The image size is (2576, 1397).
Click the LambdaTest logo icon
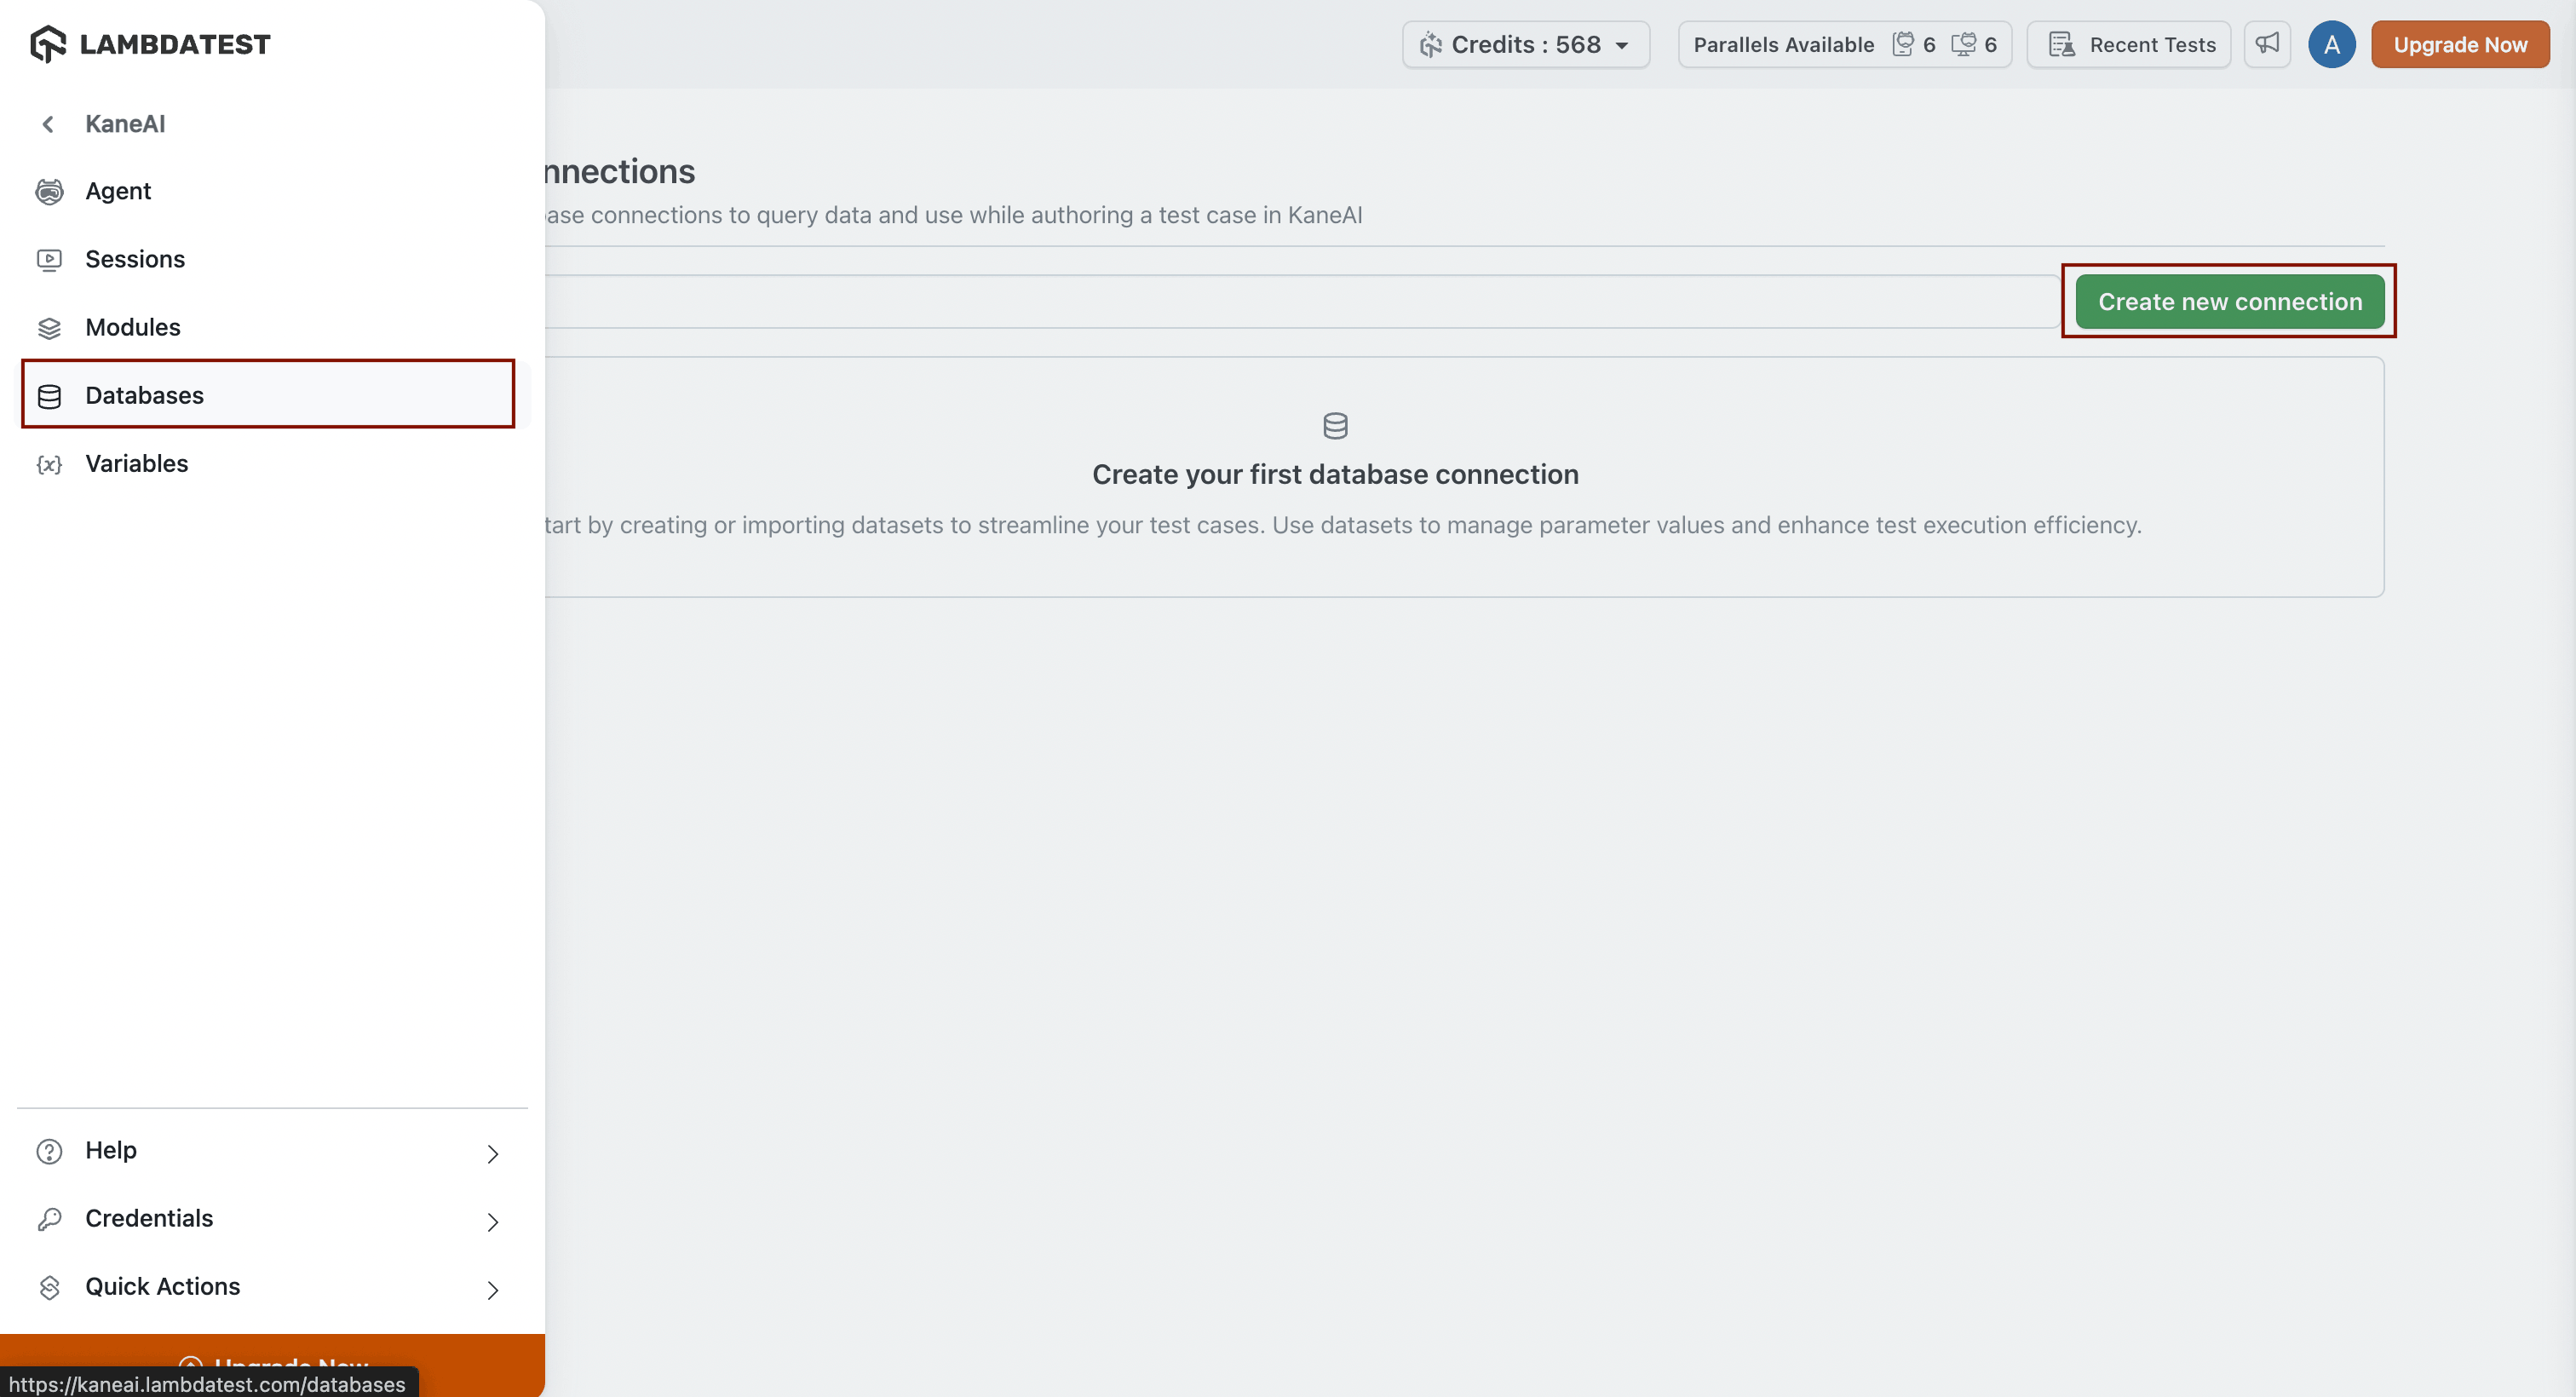(48, 44)
